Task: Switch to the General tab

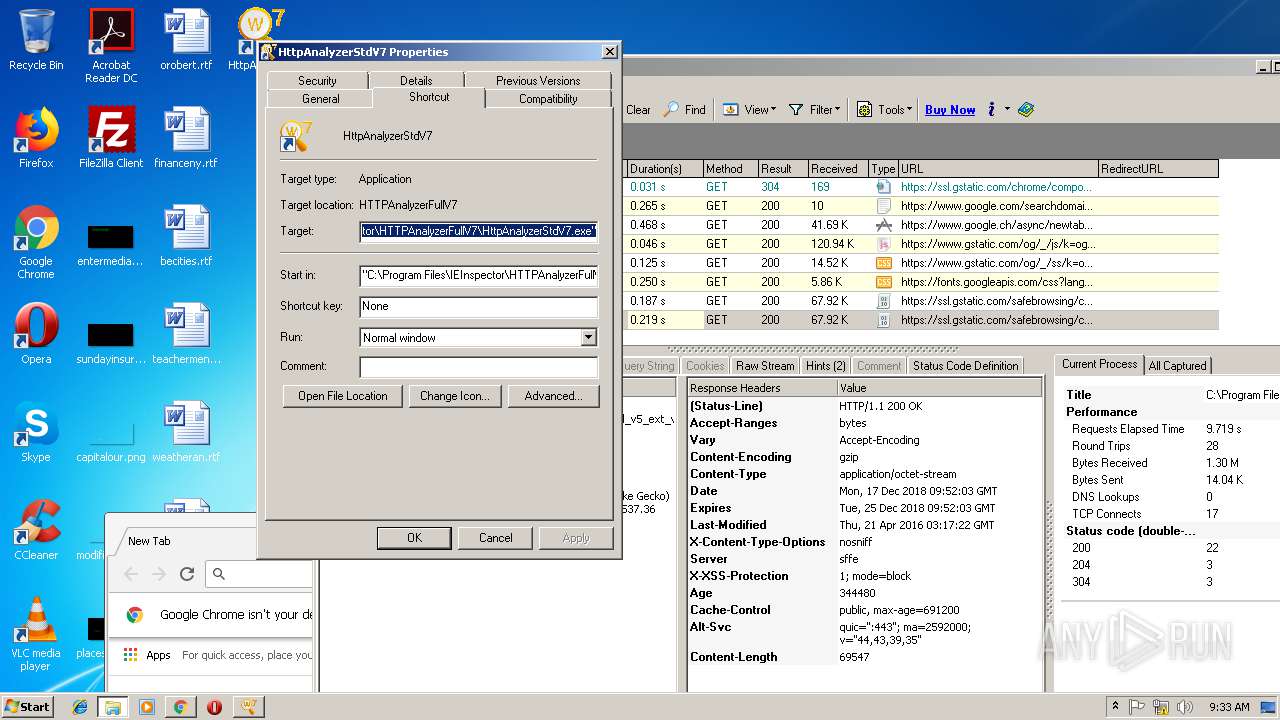Action: [x=321, y=98]
